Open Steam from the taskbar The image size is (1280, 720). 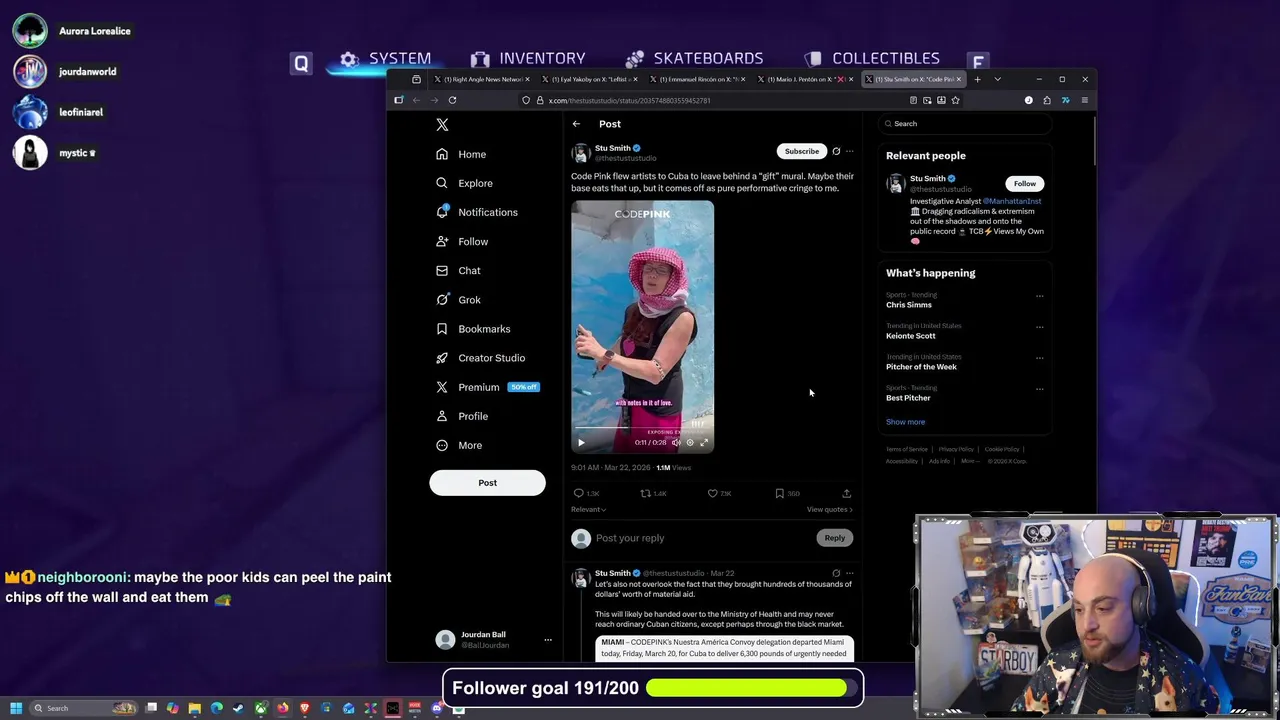238,708
